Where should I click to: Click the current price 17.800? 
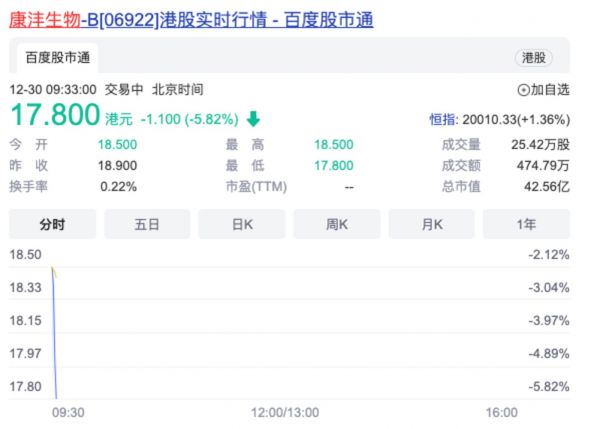pyautogui.click(x=55, y=115)
